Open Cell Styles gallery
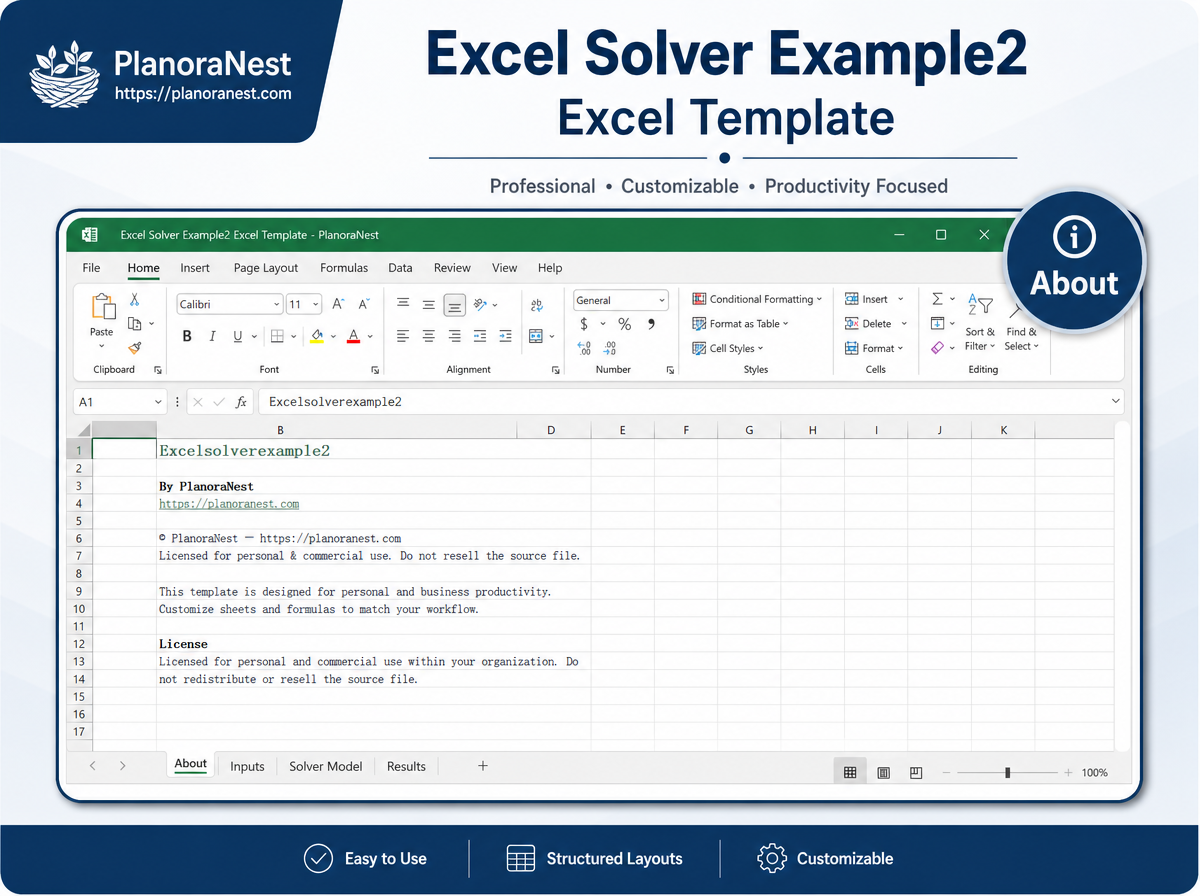Viewport: 1200px width, 896px height. click(728, 348)
